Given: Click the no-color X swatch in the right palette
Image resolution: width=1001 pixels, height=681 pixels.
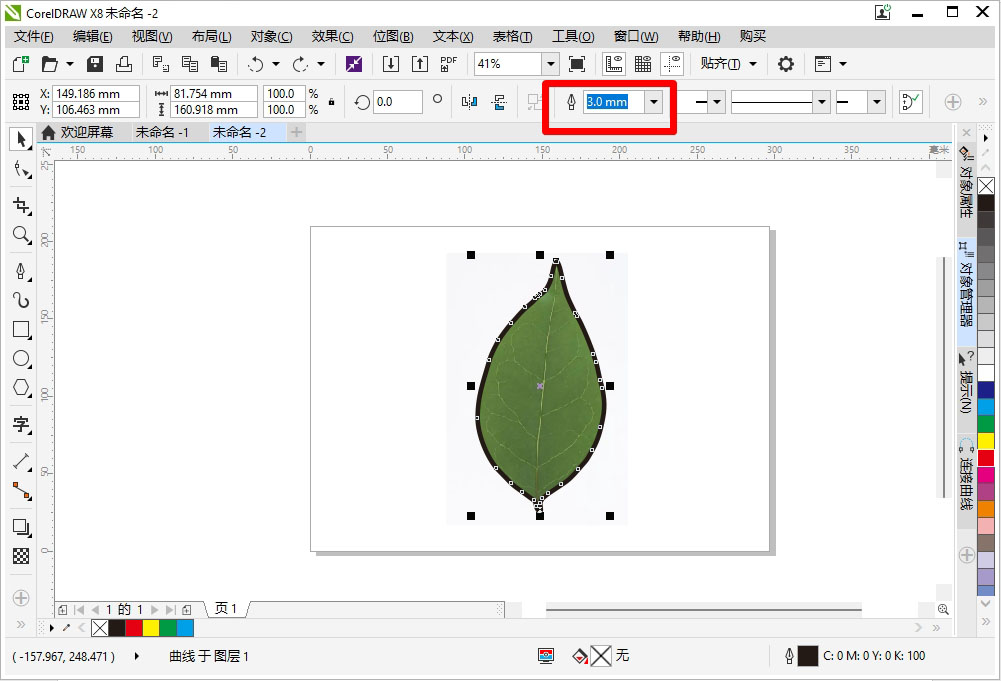Looking at the screenshot, I should (x=986, y=186).
